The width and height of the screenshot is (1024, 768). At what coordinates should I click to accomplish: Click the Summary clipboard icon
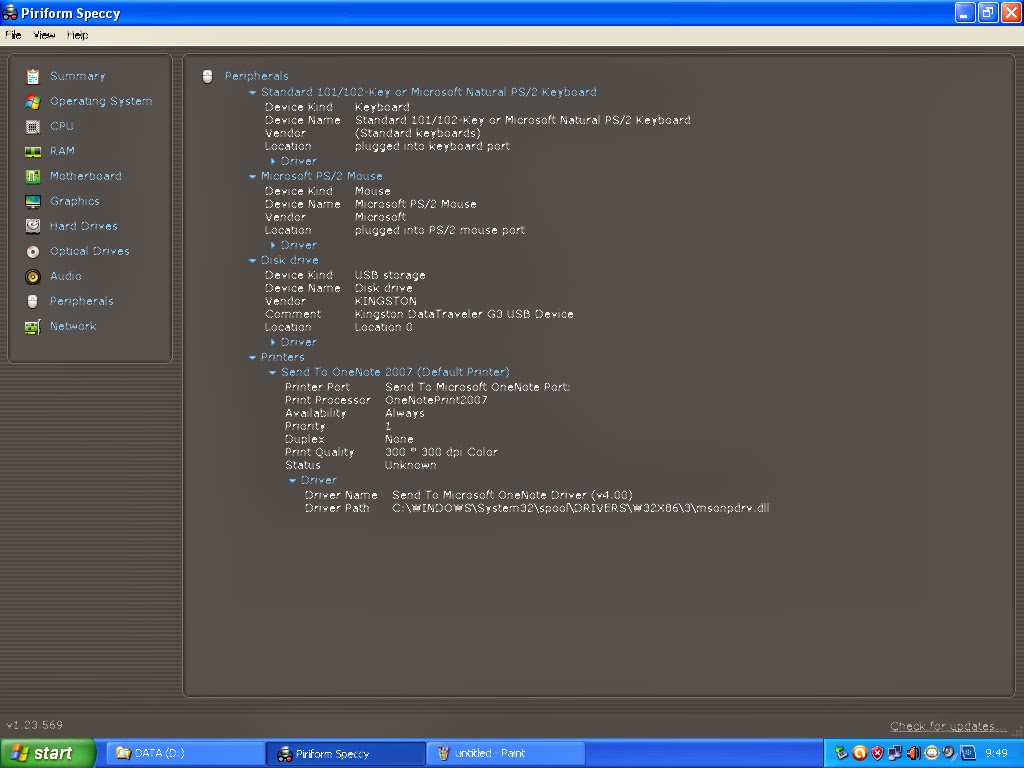click(x=33, y=76)
